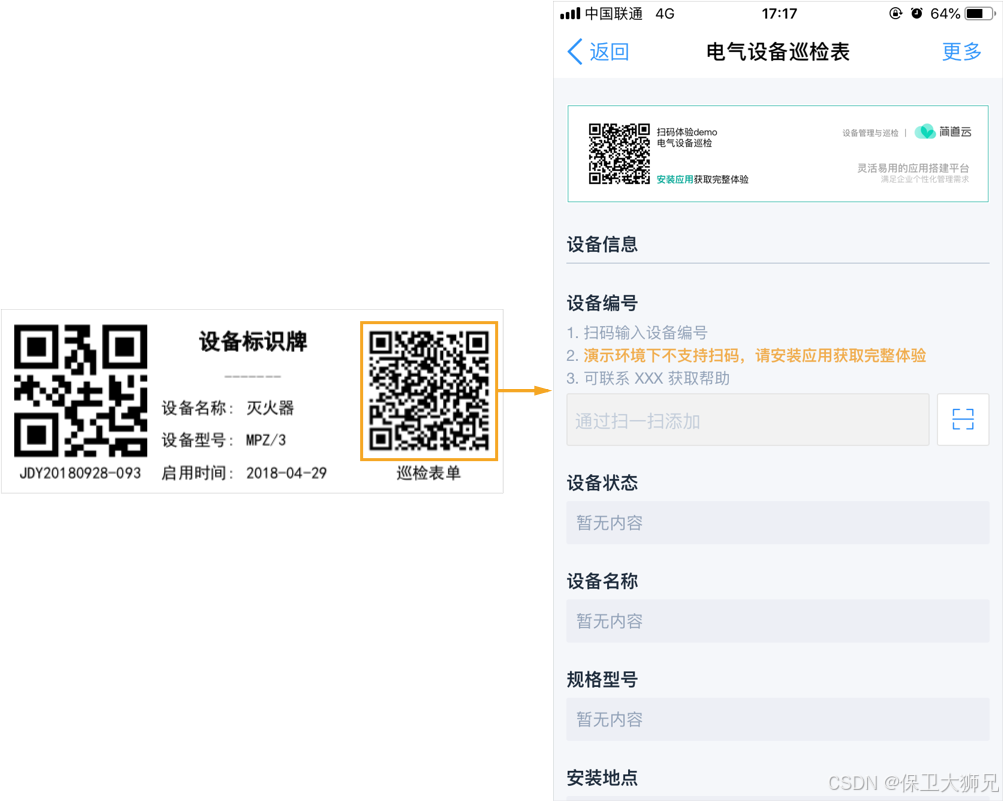Click the 扫码体验demo banner text
The image size is (1003, 801).
tap(687, 132)
